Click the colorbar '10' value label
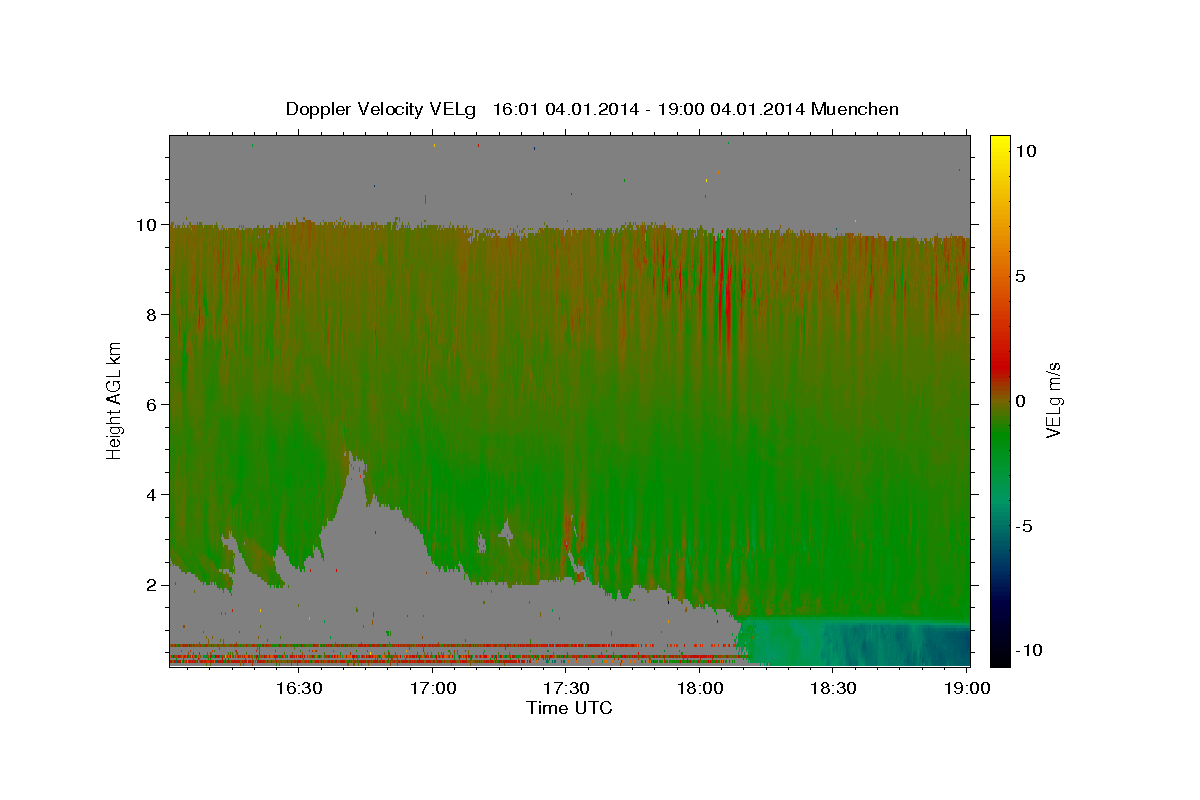The image size is (1200, 800). pos(1025,151)
